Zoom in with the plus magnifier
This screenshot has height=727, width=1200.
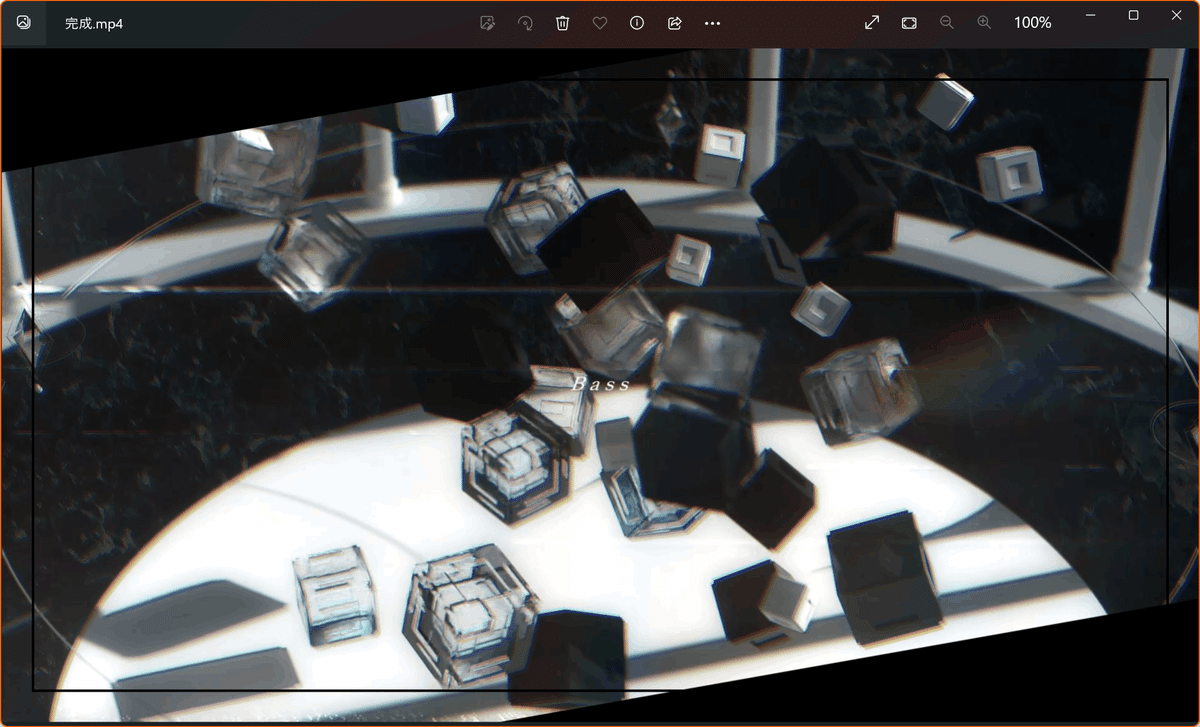pyautogui.click(x=984, y=22)
